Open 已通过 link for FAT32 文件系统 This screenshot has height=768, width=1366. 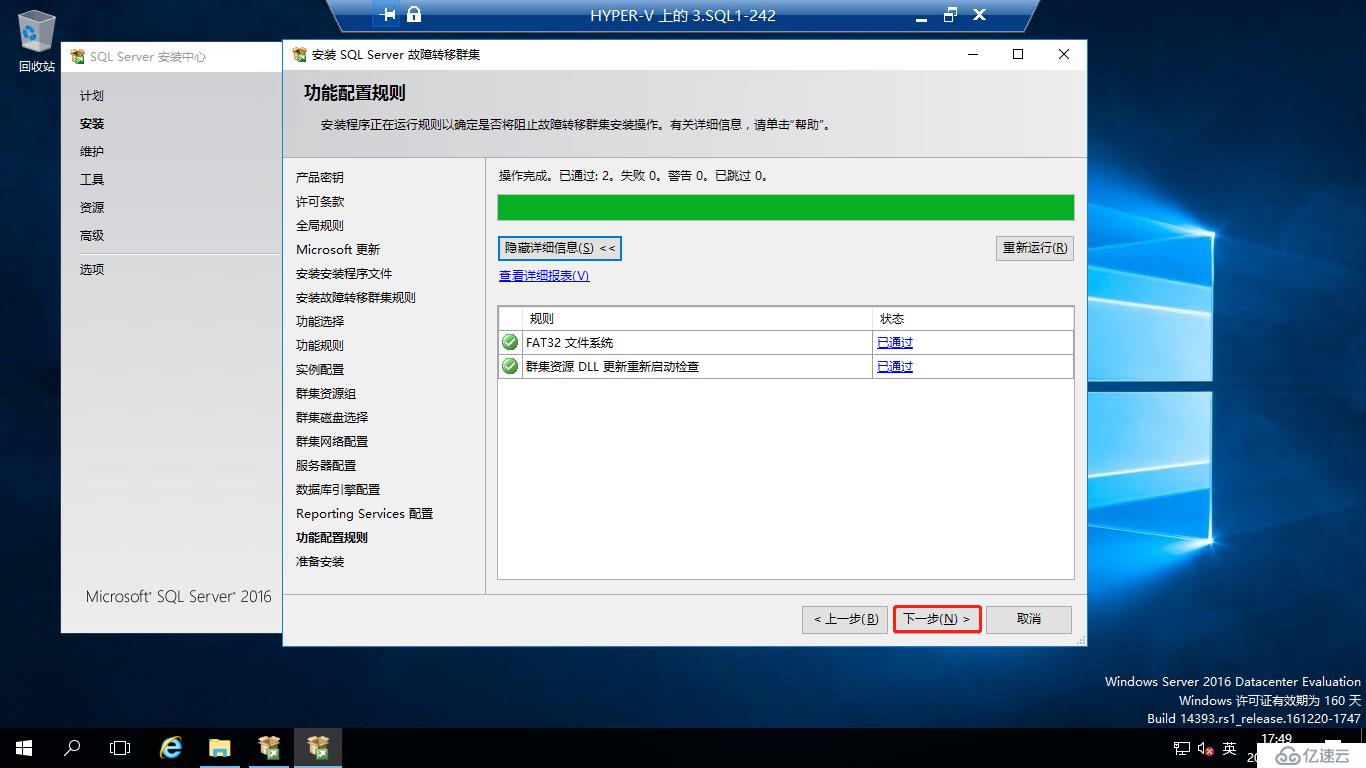(895, 342)
